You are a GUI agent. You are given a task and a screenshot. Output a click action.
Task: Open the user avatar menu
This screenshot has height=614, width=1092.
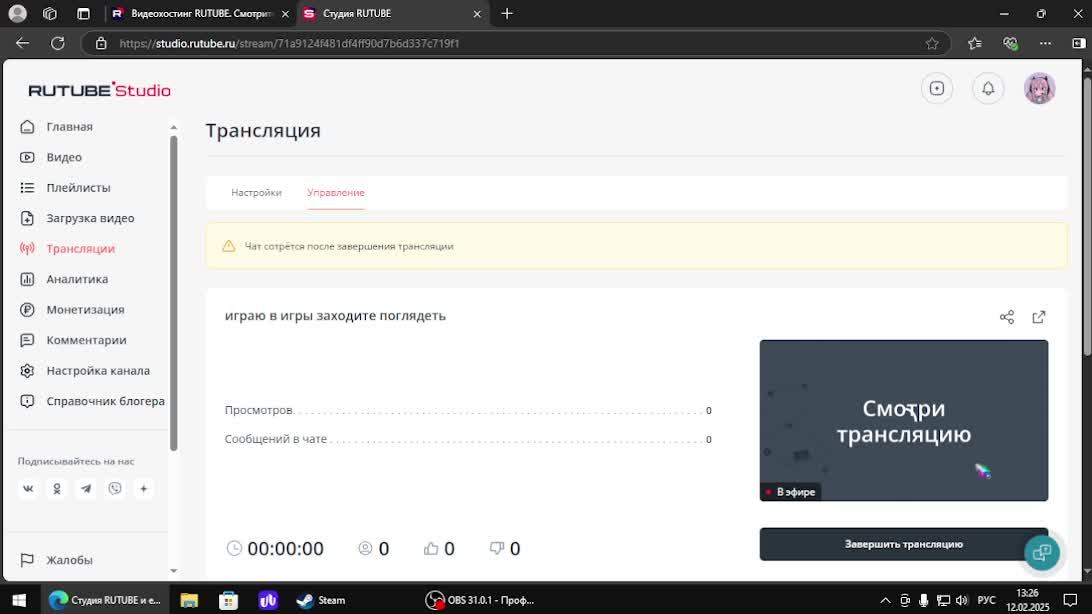coord(1039,88)
